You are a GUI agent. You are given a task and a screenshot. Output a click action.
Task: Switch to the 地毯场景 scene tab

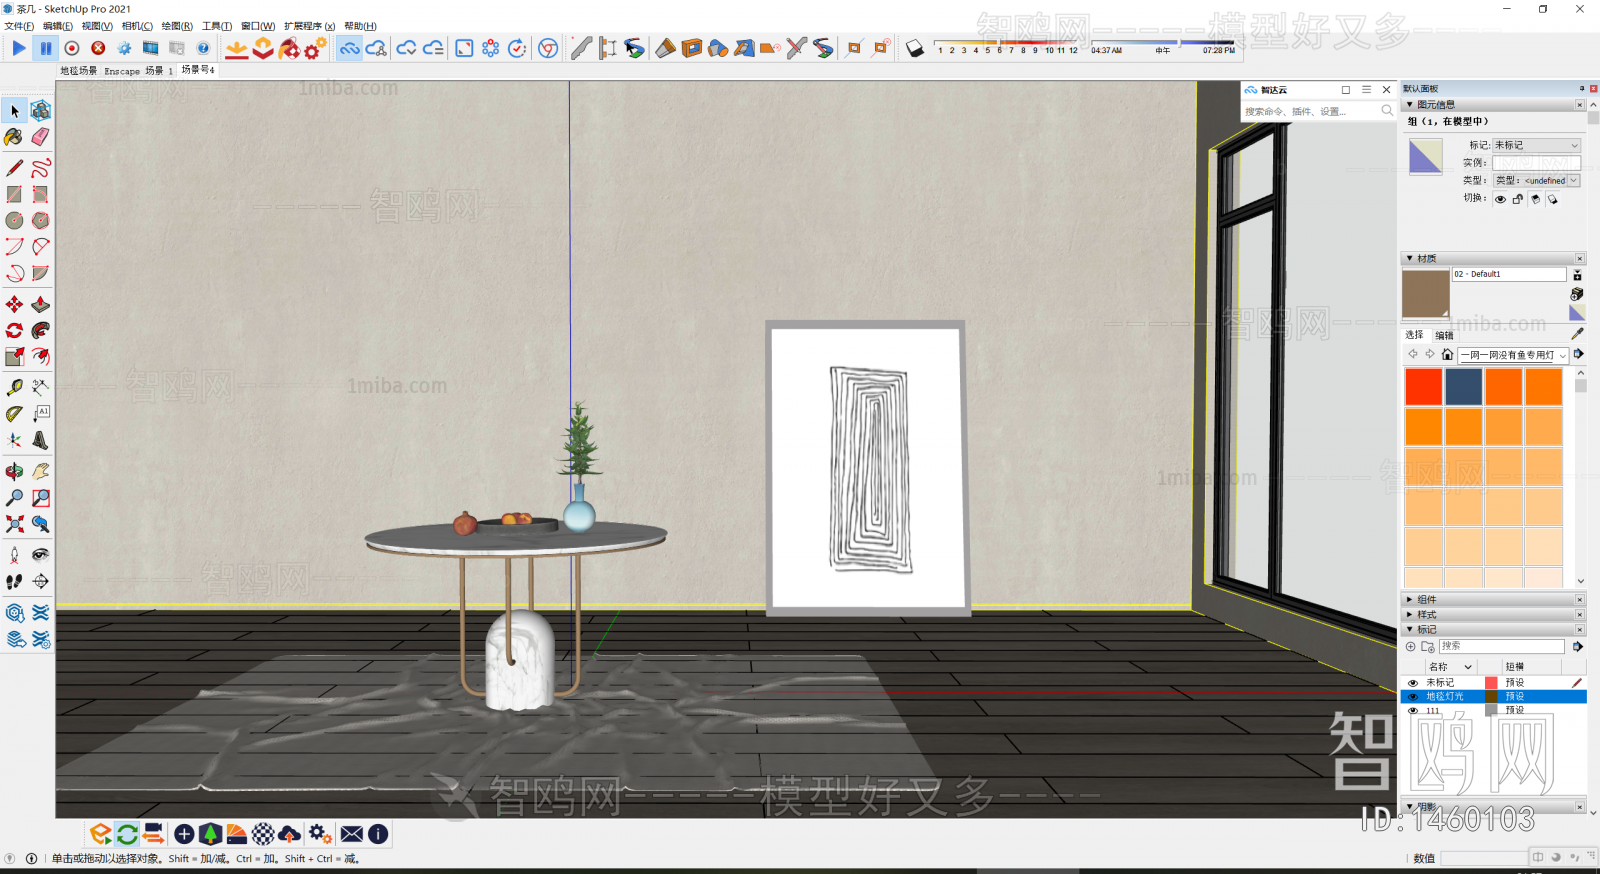[x=79, y=71]
